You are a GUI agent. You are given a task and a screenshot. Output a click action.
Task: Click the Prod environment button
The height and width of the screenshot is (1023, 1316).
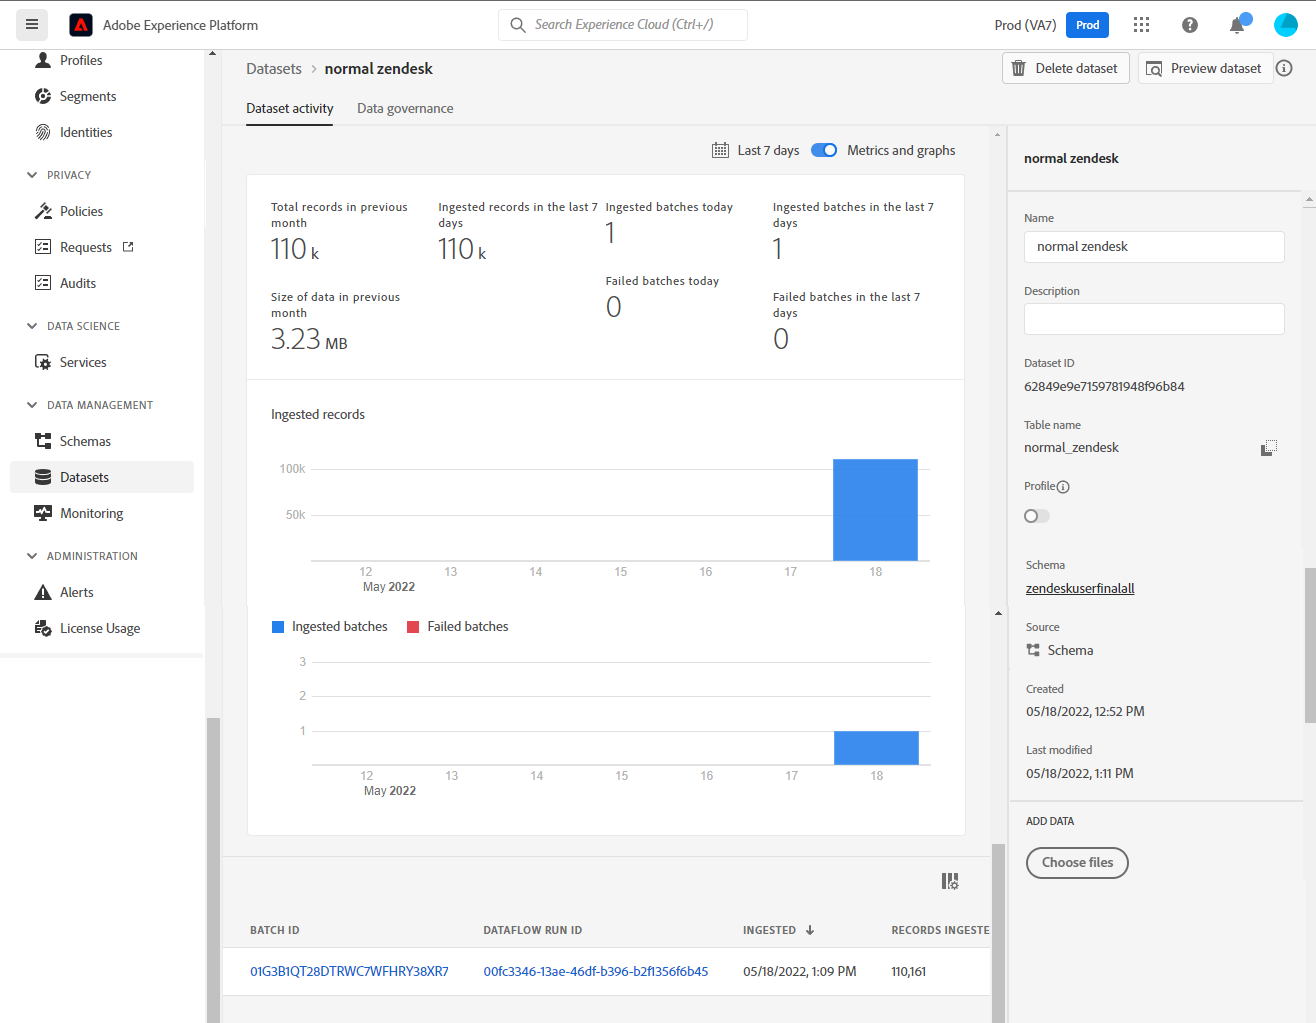pyautogui.click(x=1088, y=25)
